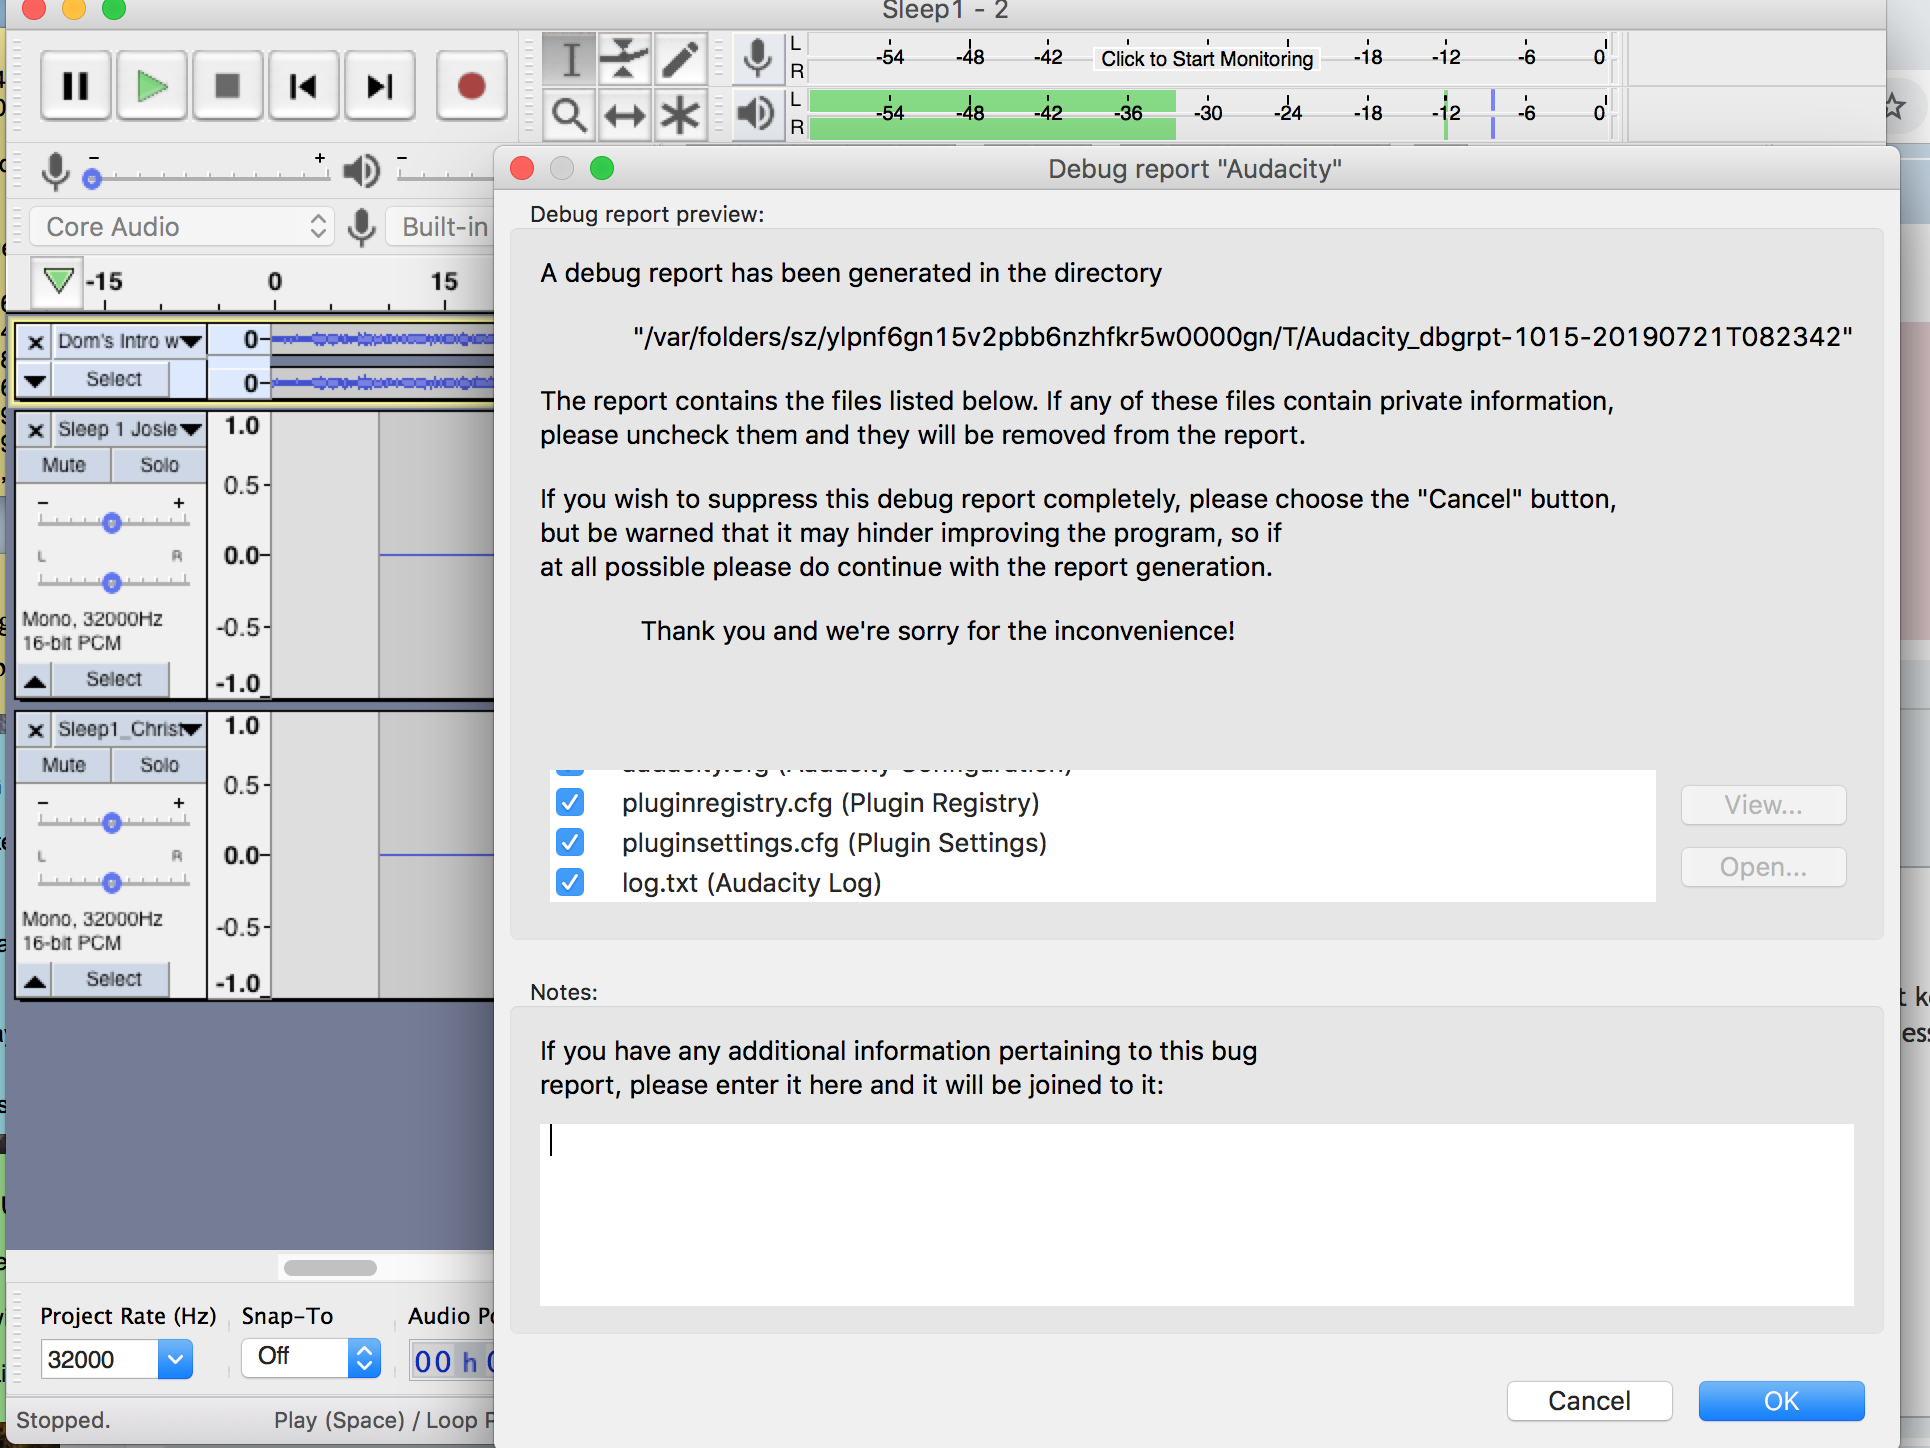Viewport: 1930px width, 1448px height.
Task: Adjust gain slider on Sleep1_Chris track
Action: pyautogui.click(x=112, y=822)
